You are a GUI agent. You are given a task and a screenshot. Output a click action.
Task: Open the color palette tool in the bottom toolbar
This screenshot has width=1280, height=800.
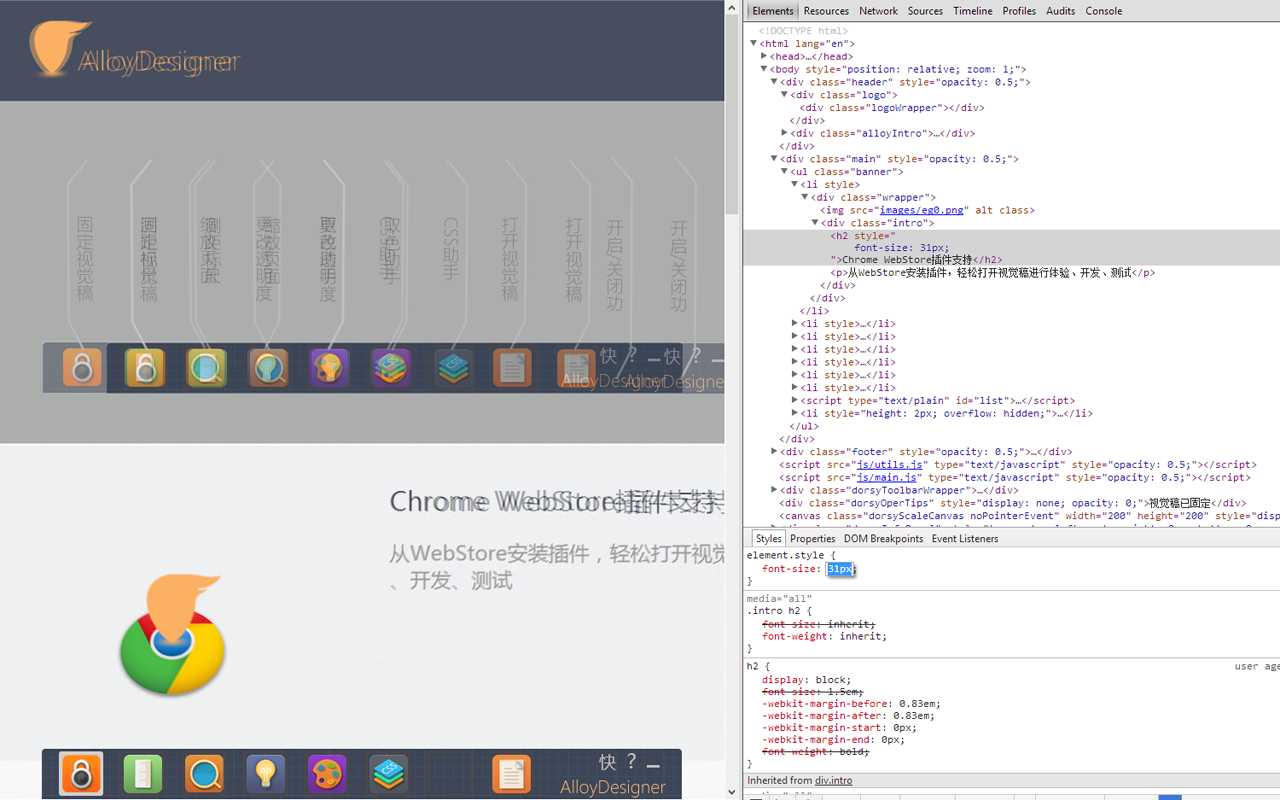coord(327,774)
